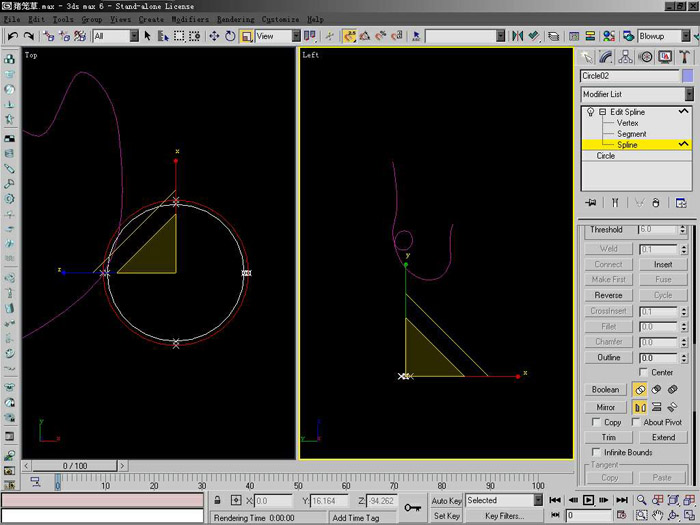
Task: Collapse the Edit Spline modifier tree
Action: point(602,112)
